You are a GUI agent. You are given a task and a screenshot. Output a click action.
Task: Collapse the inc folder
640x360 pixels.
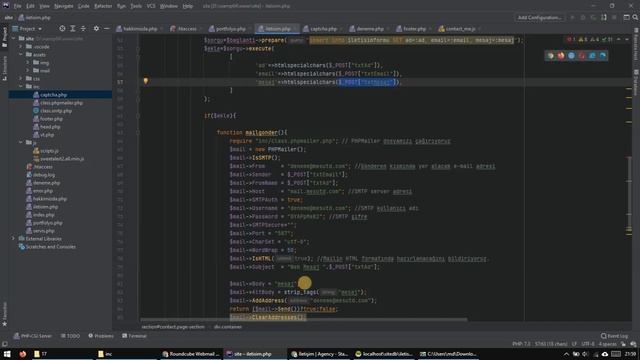(21, 87)
